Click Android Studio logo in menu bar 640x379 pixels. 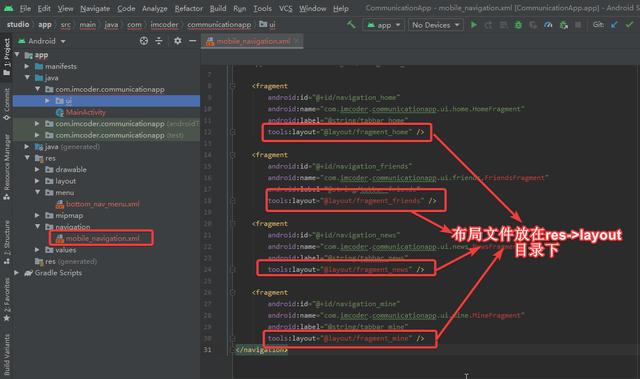pyautogui.click(x=8, y=8)
